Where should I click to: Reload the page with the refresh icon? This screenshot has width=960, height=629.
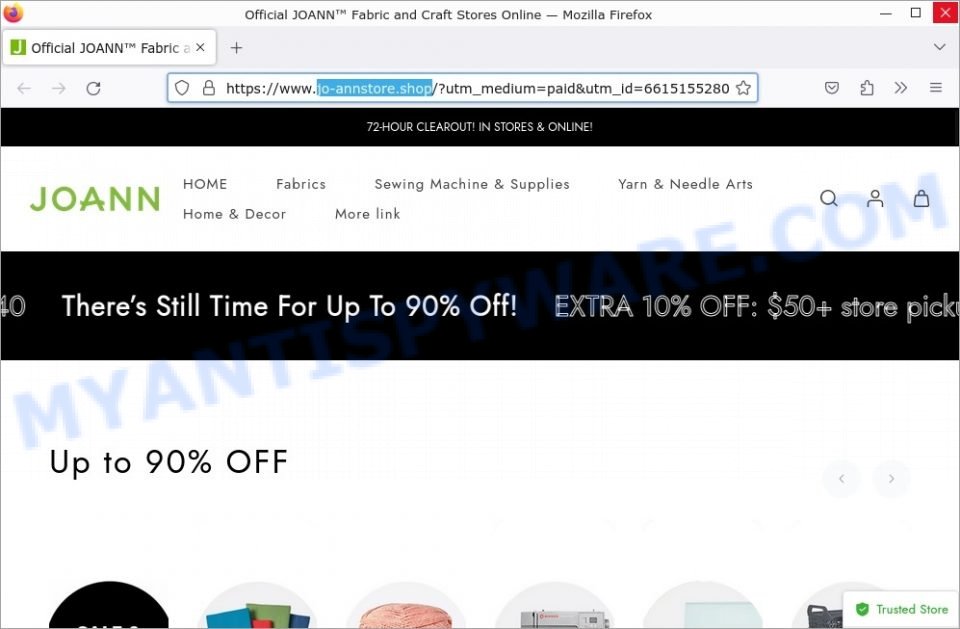click(x=93, y=89)
